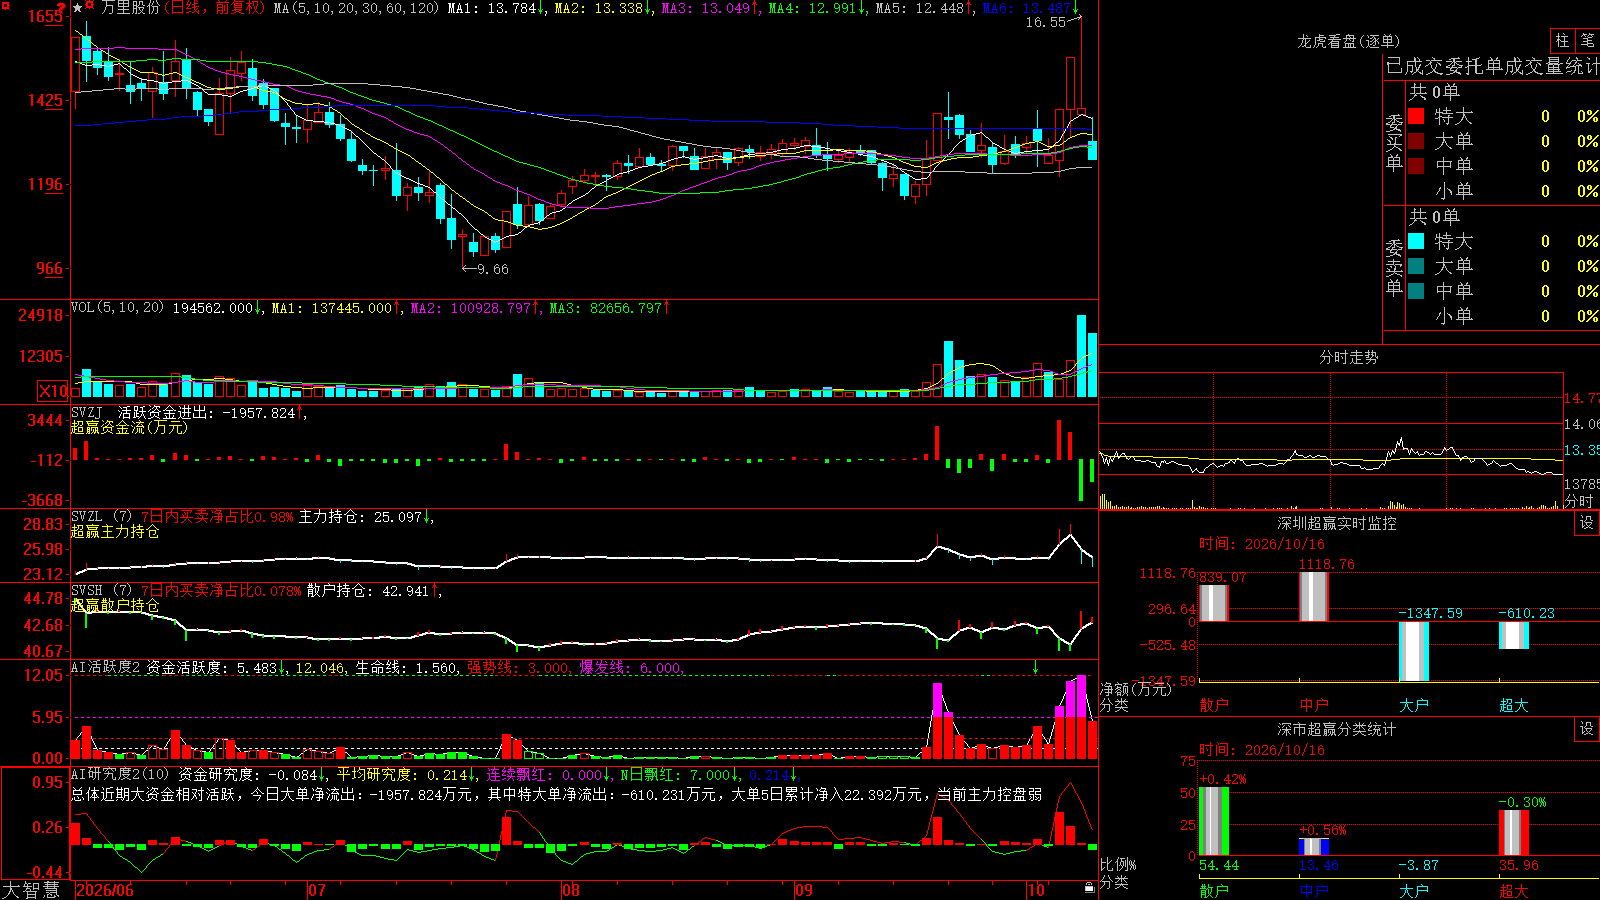Open 设 settings for 深圳超赢实时监控
Image resolution: width=1600 pixels, height=900 pixels.
(x=1587, y=523)
